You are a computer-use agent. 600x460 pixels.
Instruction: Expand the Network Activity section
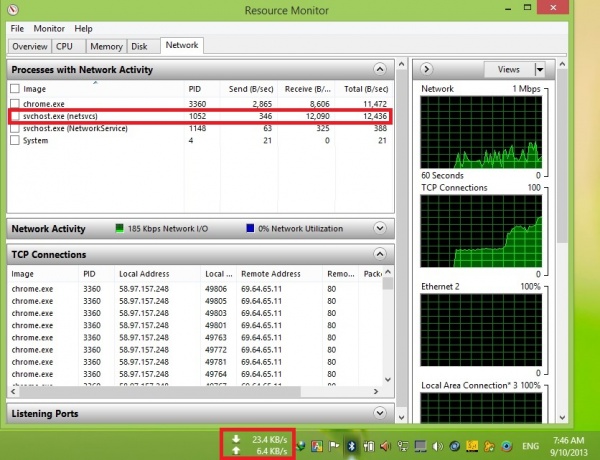[x=380, y=228]
